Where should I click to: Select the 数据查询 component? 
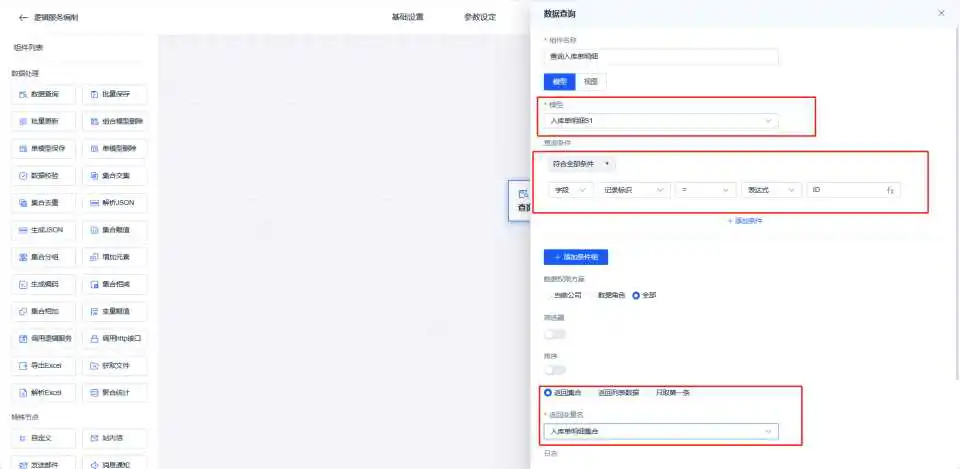[43, 95]
